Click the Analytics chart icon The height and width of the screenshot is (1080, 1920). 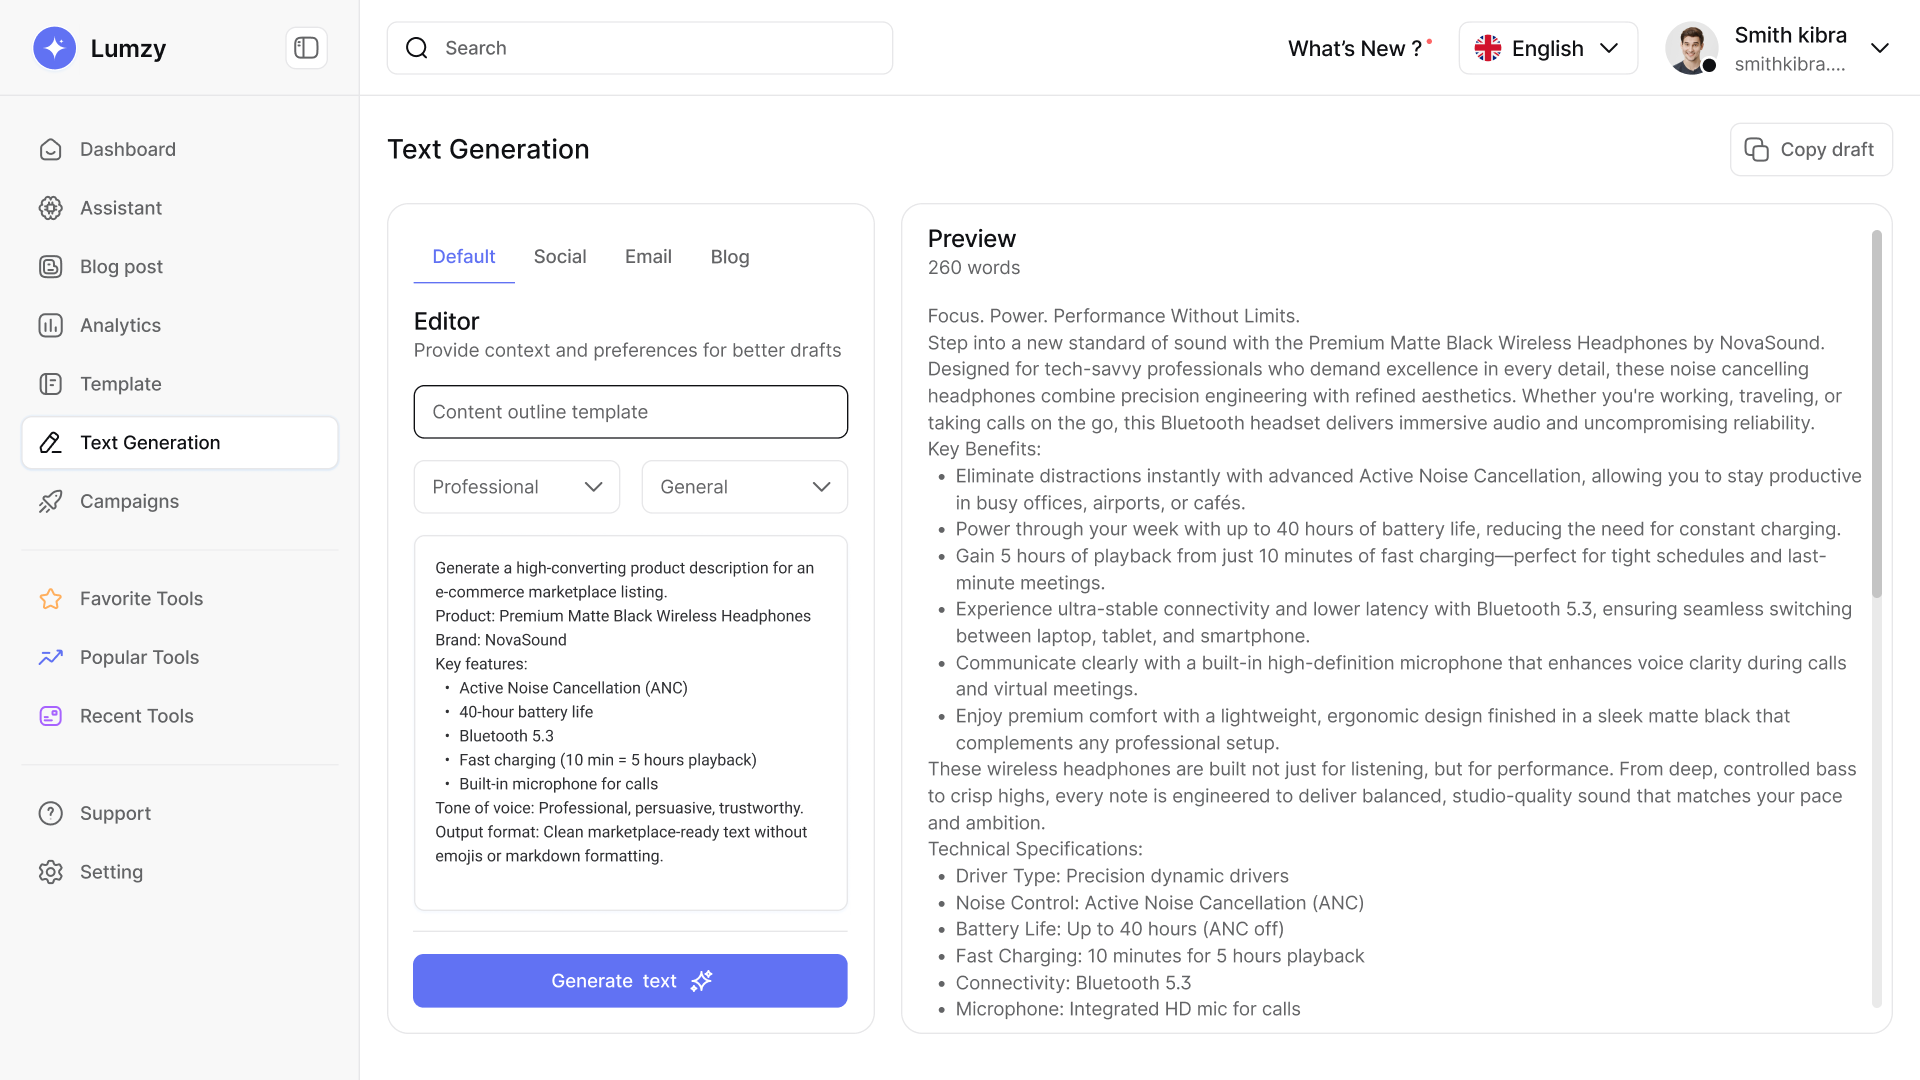click(51, 326)
